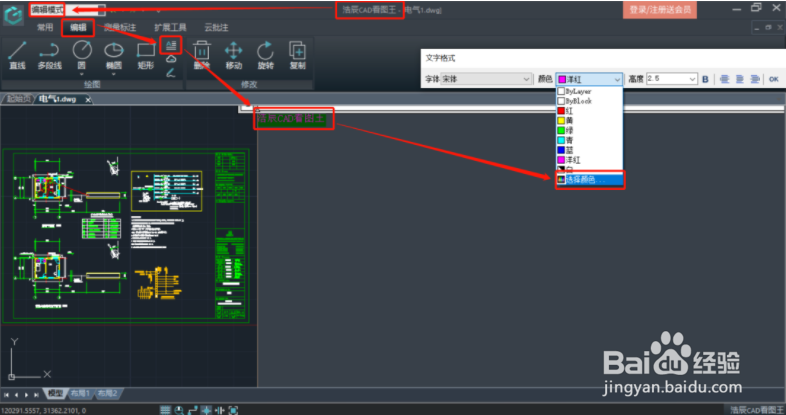
Task: Click the freehand sketch tool icon
Action: coord(171,73)
